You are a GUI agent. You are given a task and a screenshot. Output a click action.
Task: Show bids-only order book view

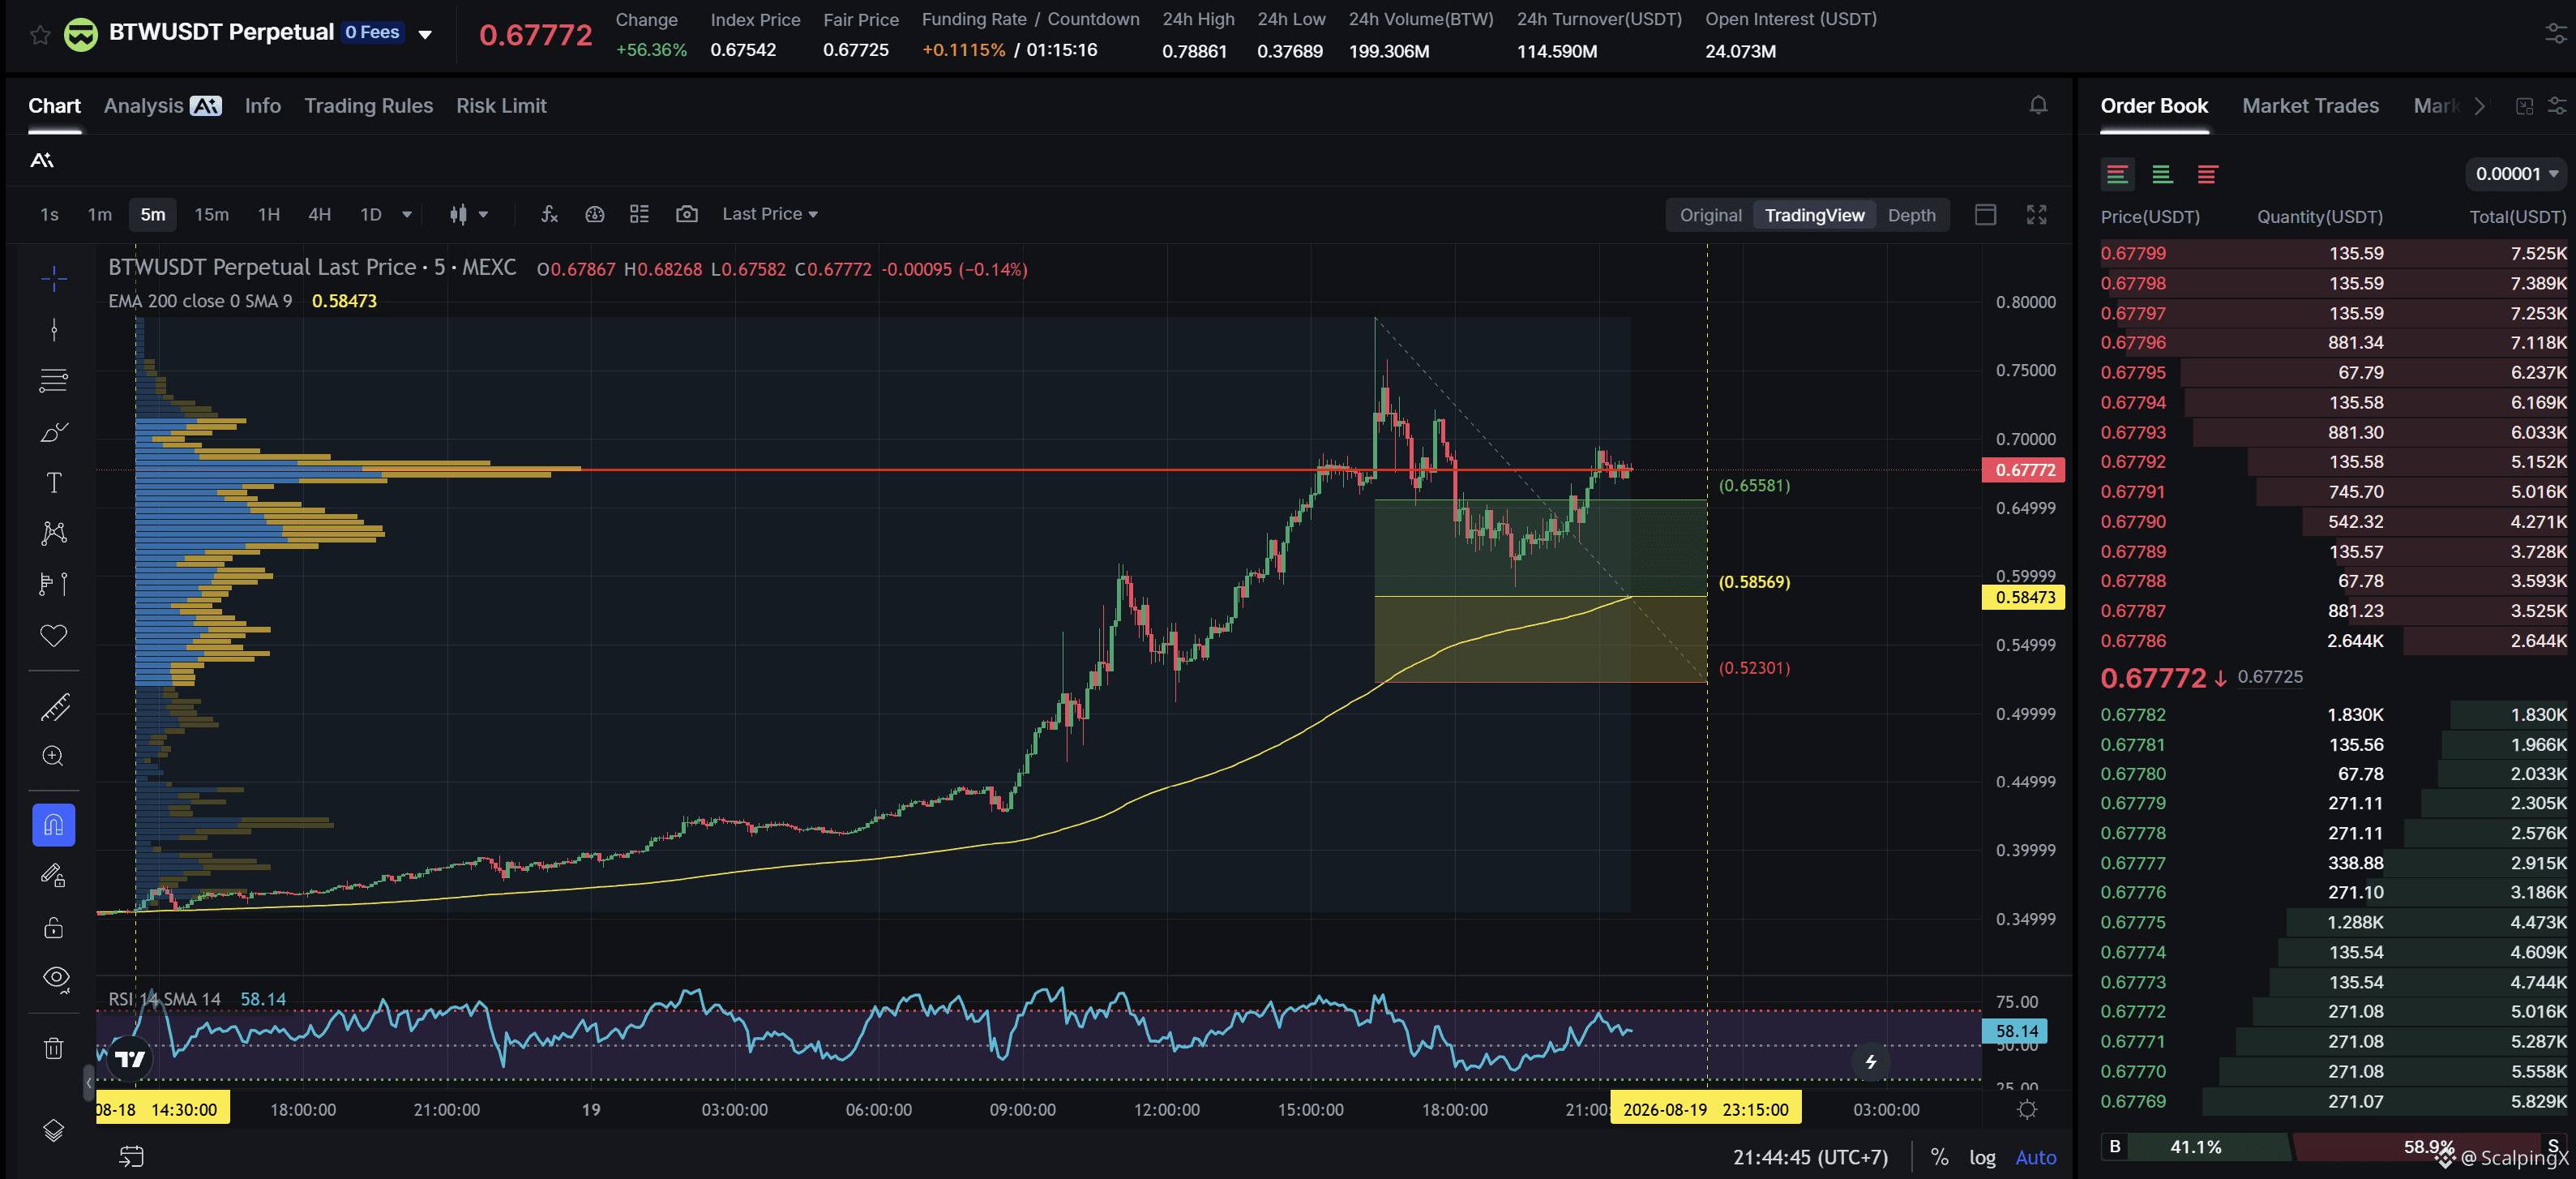[2162, 174]
